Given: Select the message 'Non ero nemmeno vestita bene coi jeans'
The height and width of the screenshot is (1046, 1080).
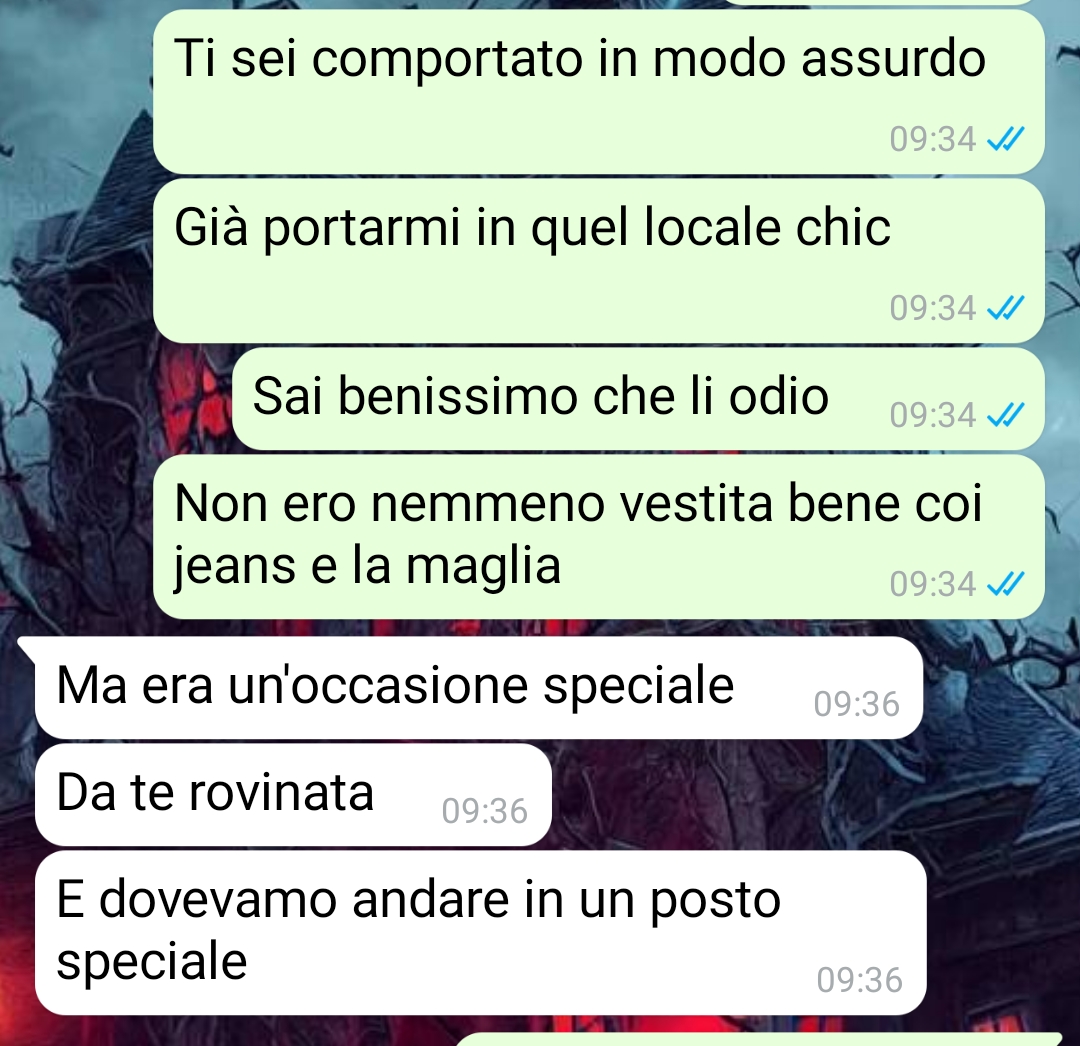Looking at the screenshot, I should 599,536.
